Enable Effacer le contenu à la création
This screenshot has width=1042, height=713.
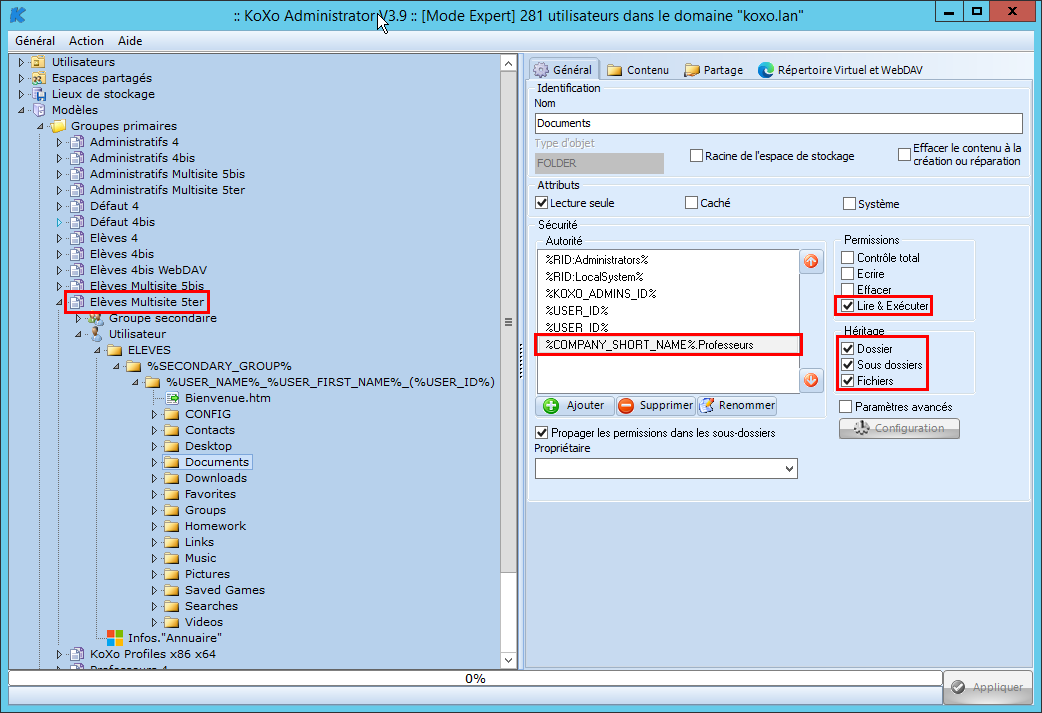[x=904, y=154]
